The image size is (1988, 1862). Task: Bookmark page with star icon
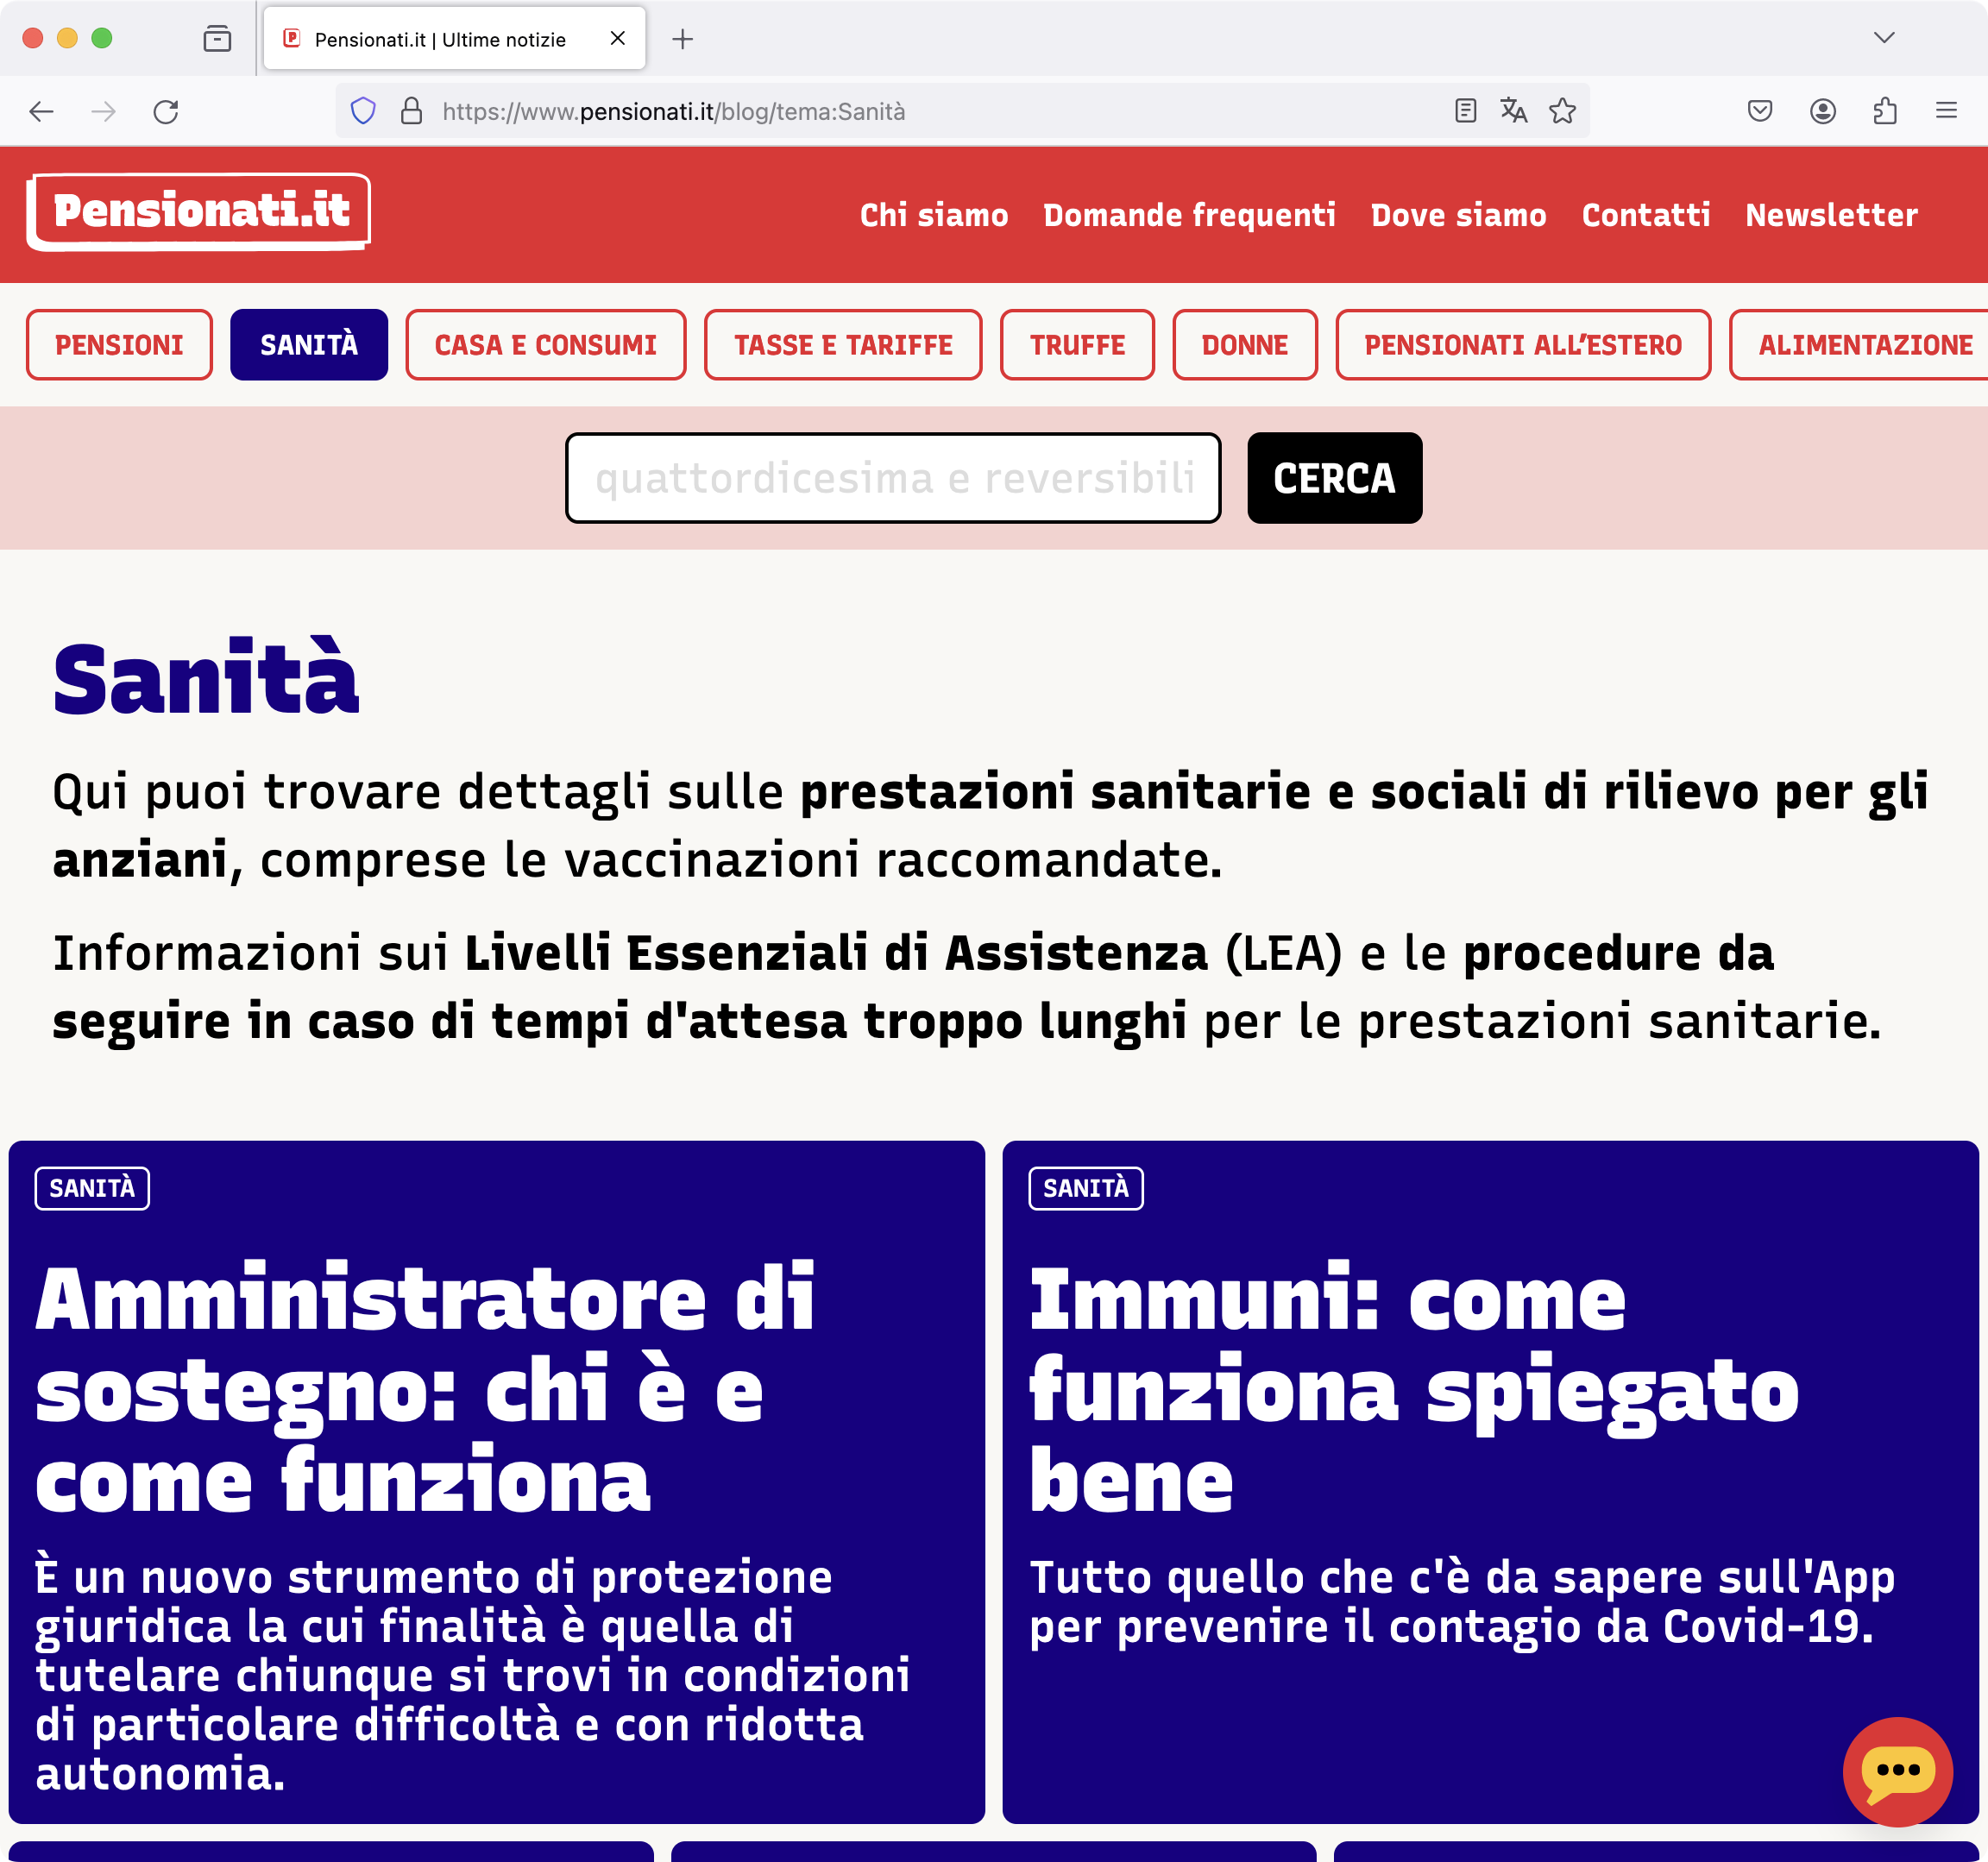pyautogui.click(x=1562, y=111)
